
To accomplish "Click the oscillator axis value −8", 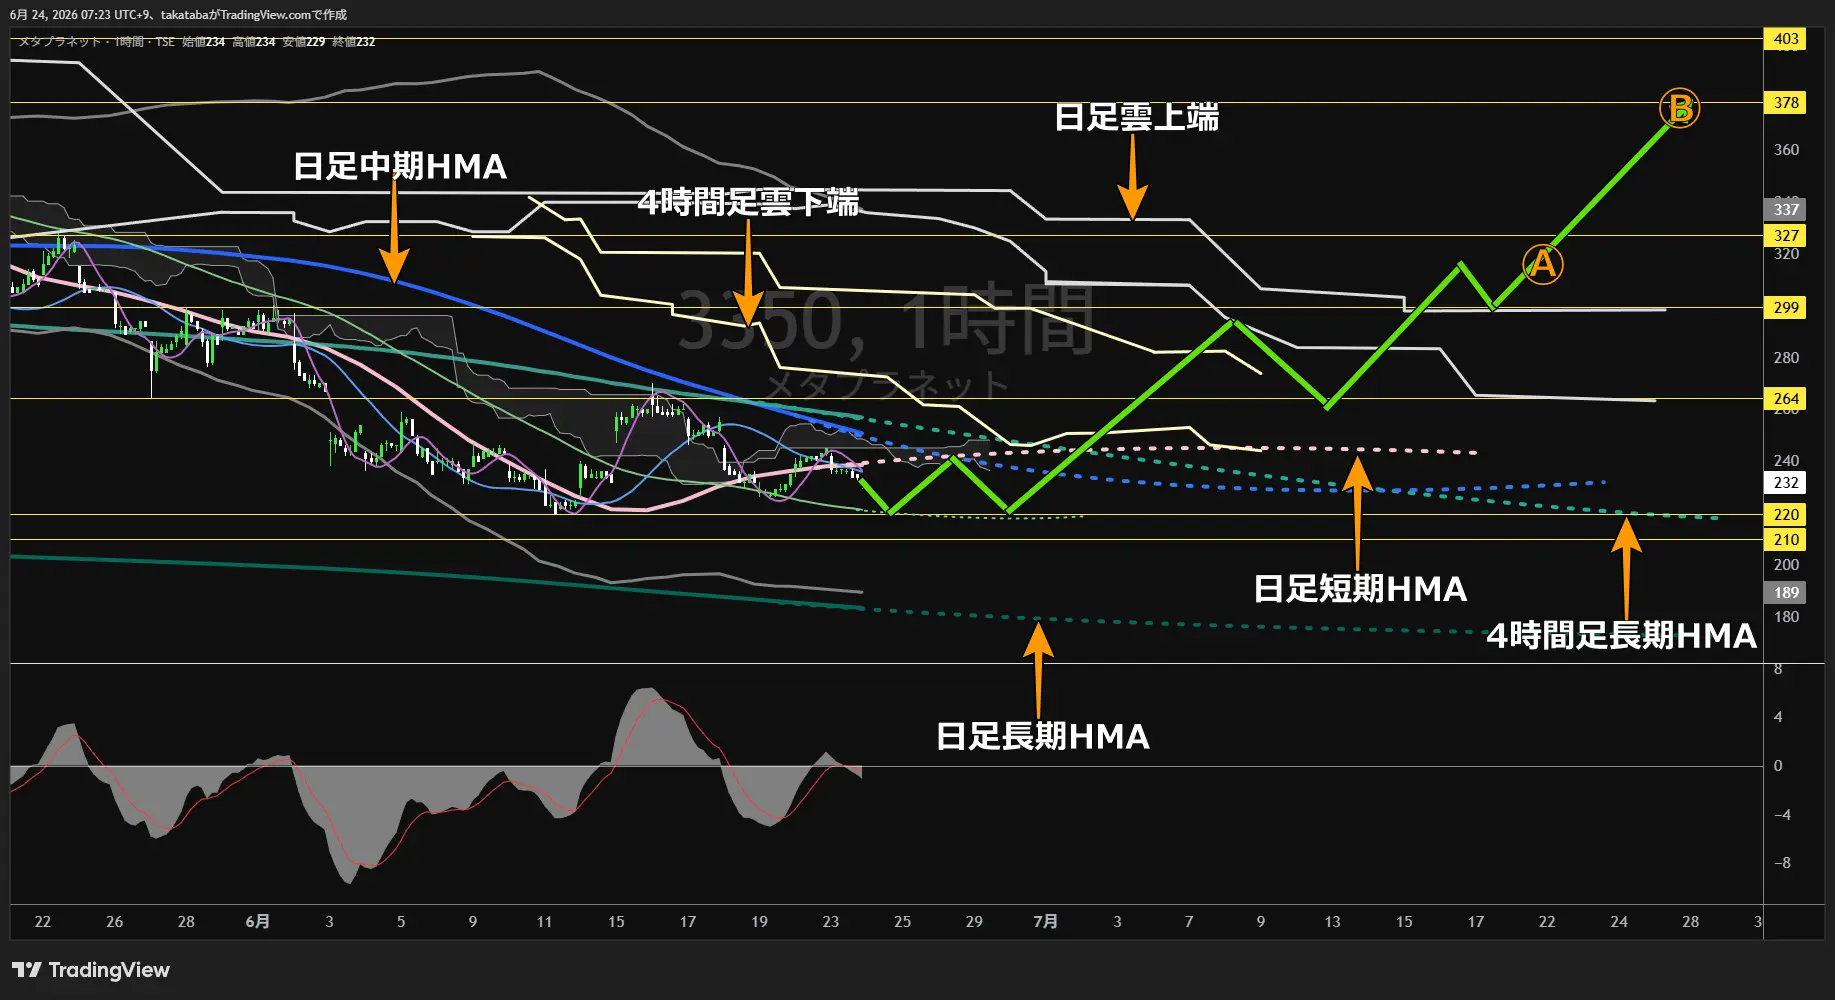I will click(1782, 863).
